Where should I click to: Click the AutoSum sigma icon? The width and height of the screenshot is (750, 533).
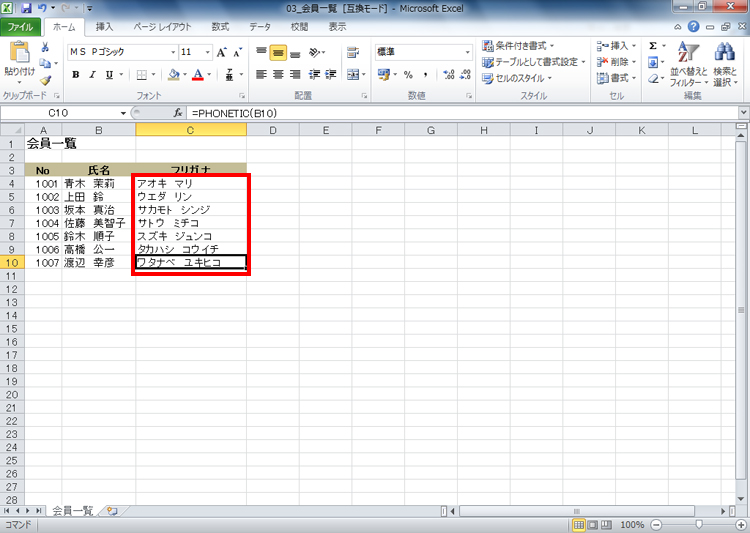tap(653, 46)
